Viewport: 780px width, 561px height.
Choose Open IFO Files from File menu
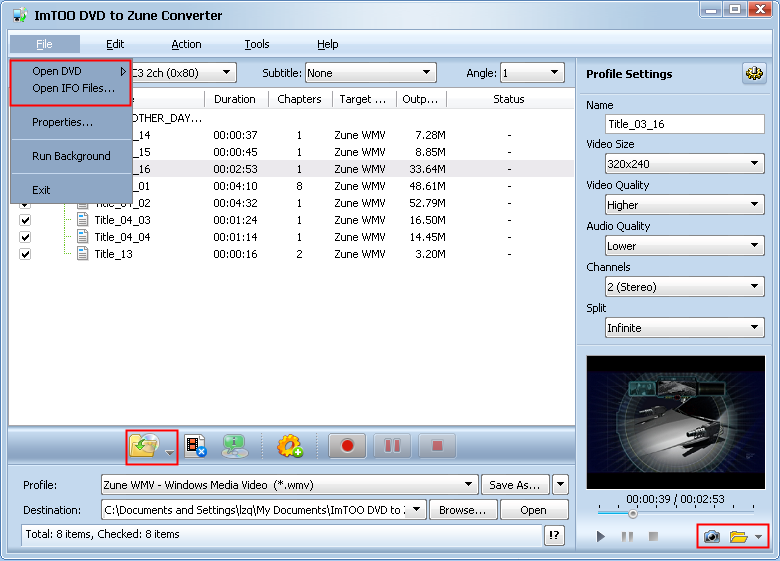click(71, 88)
